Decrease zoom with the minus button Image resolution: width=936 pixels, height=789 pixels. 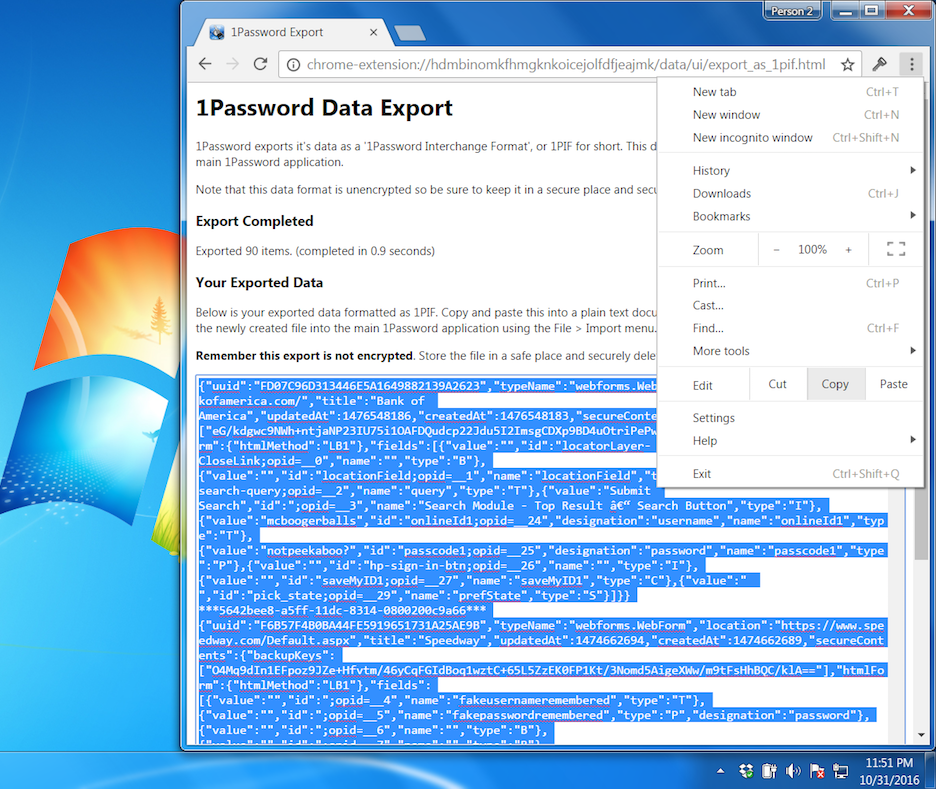coord(776,249)
